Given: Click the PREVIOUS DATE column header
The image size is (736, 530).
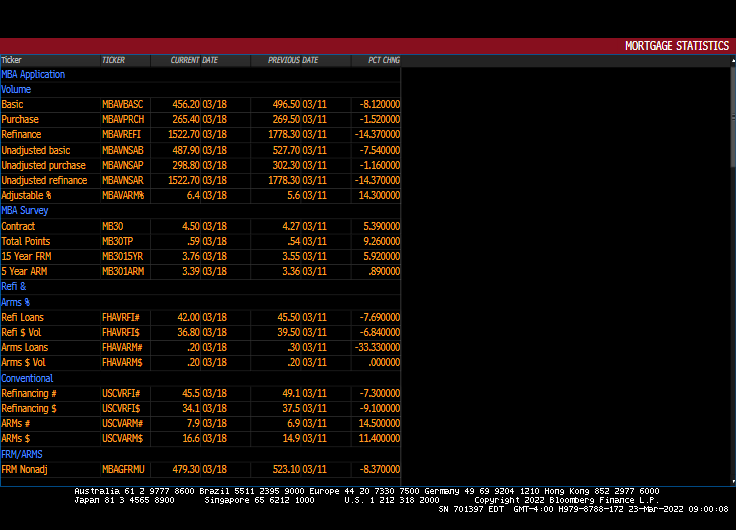Looking at the screenshot, I should point(292,60).
